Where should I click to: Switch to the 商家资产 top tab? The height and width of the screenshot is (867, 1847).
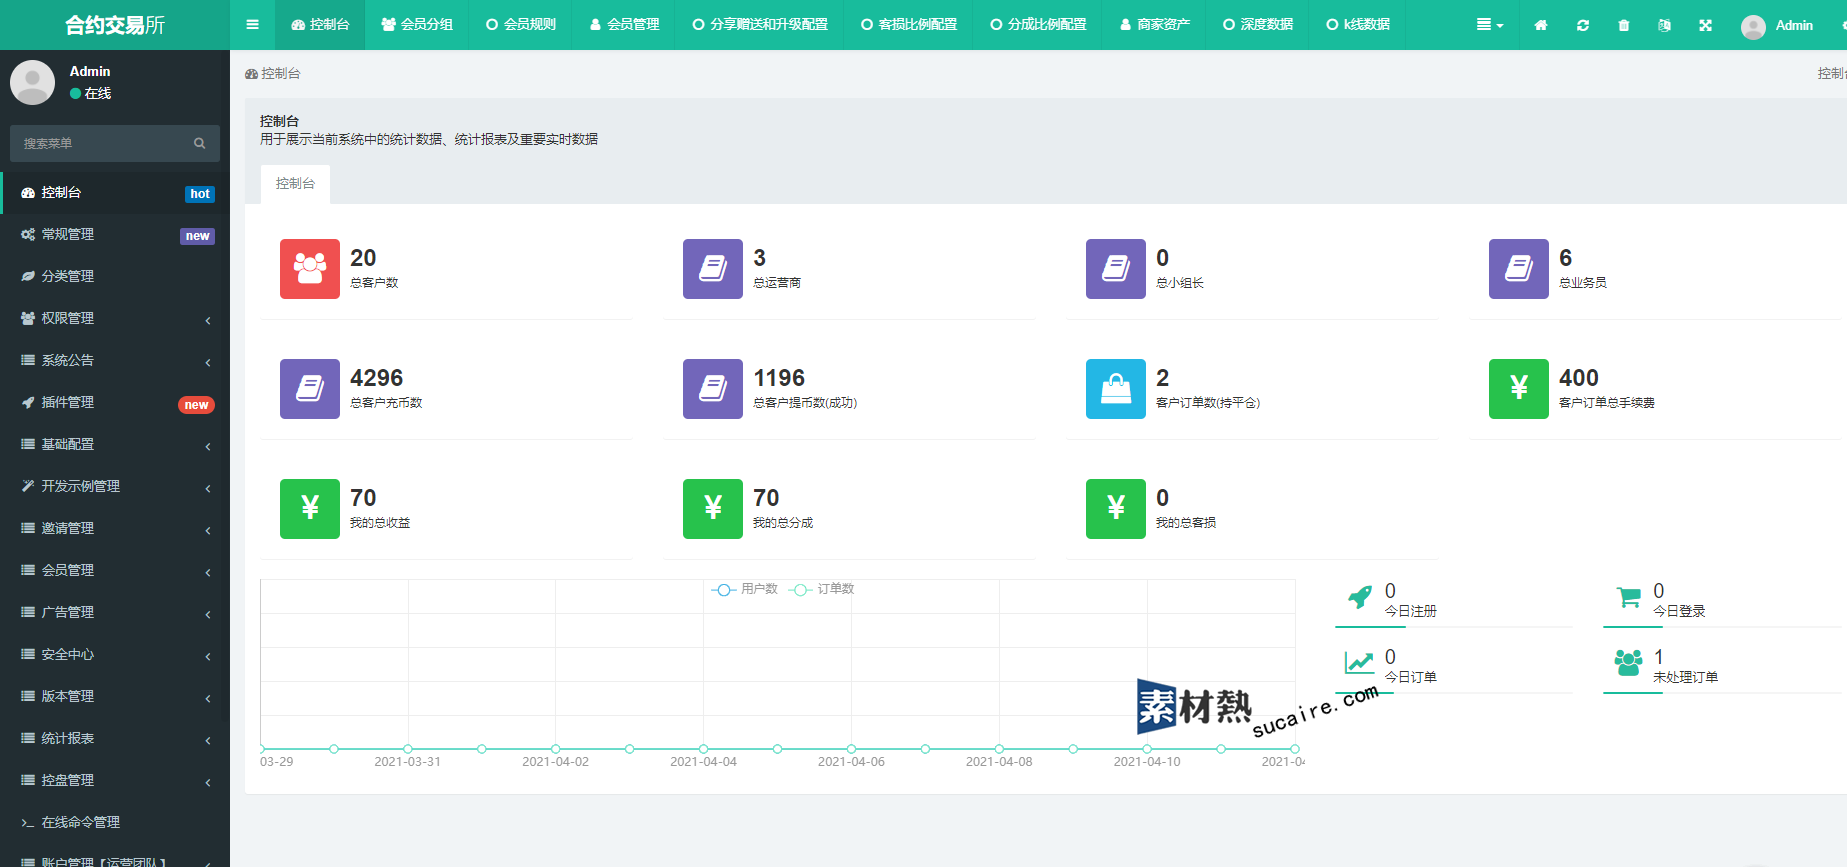point(1154,25)
